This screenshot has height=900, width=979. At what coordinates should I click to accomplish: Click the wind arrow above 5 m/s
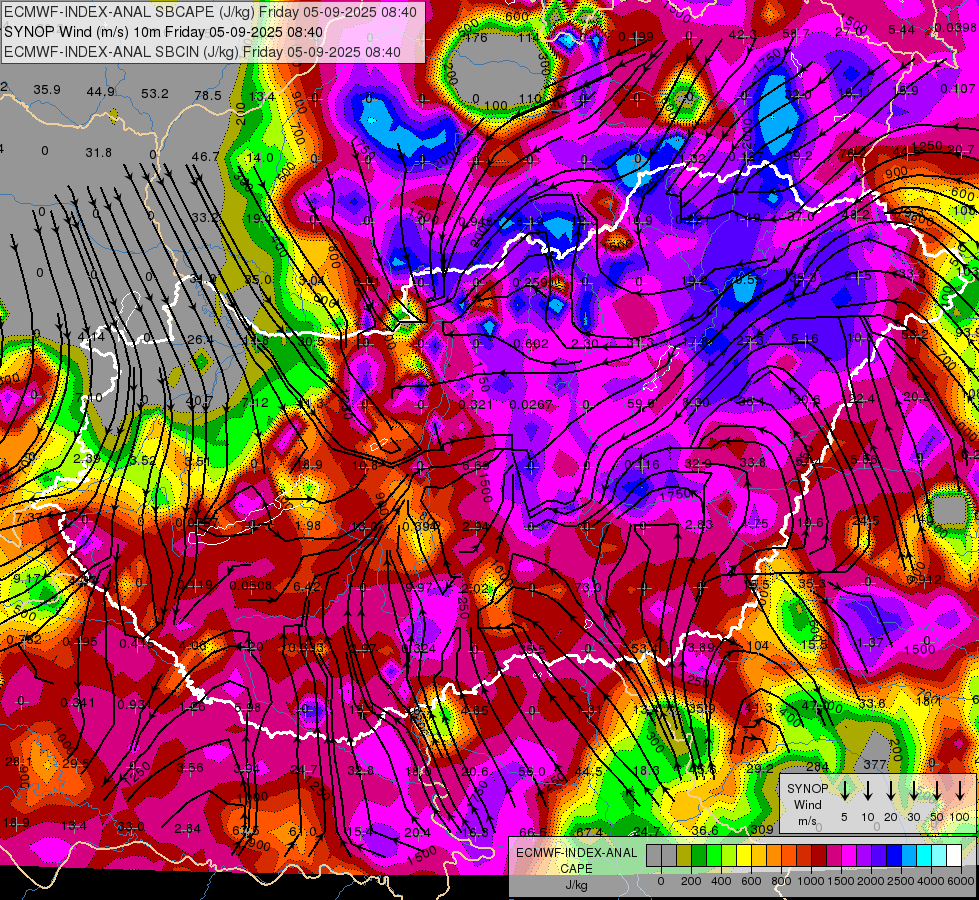pos(845,790)
